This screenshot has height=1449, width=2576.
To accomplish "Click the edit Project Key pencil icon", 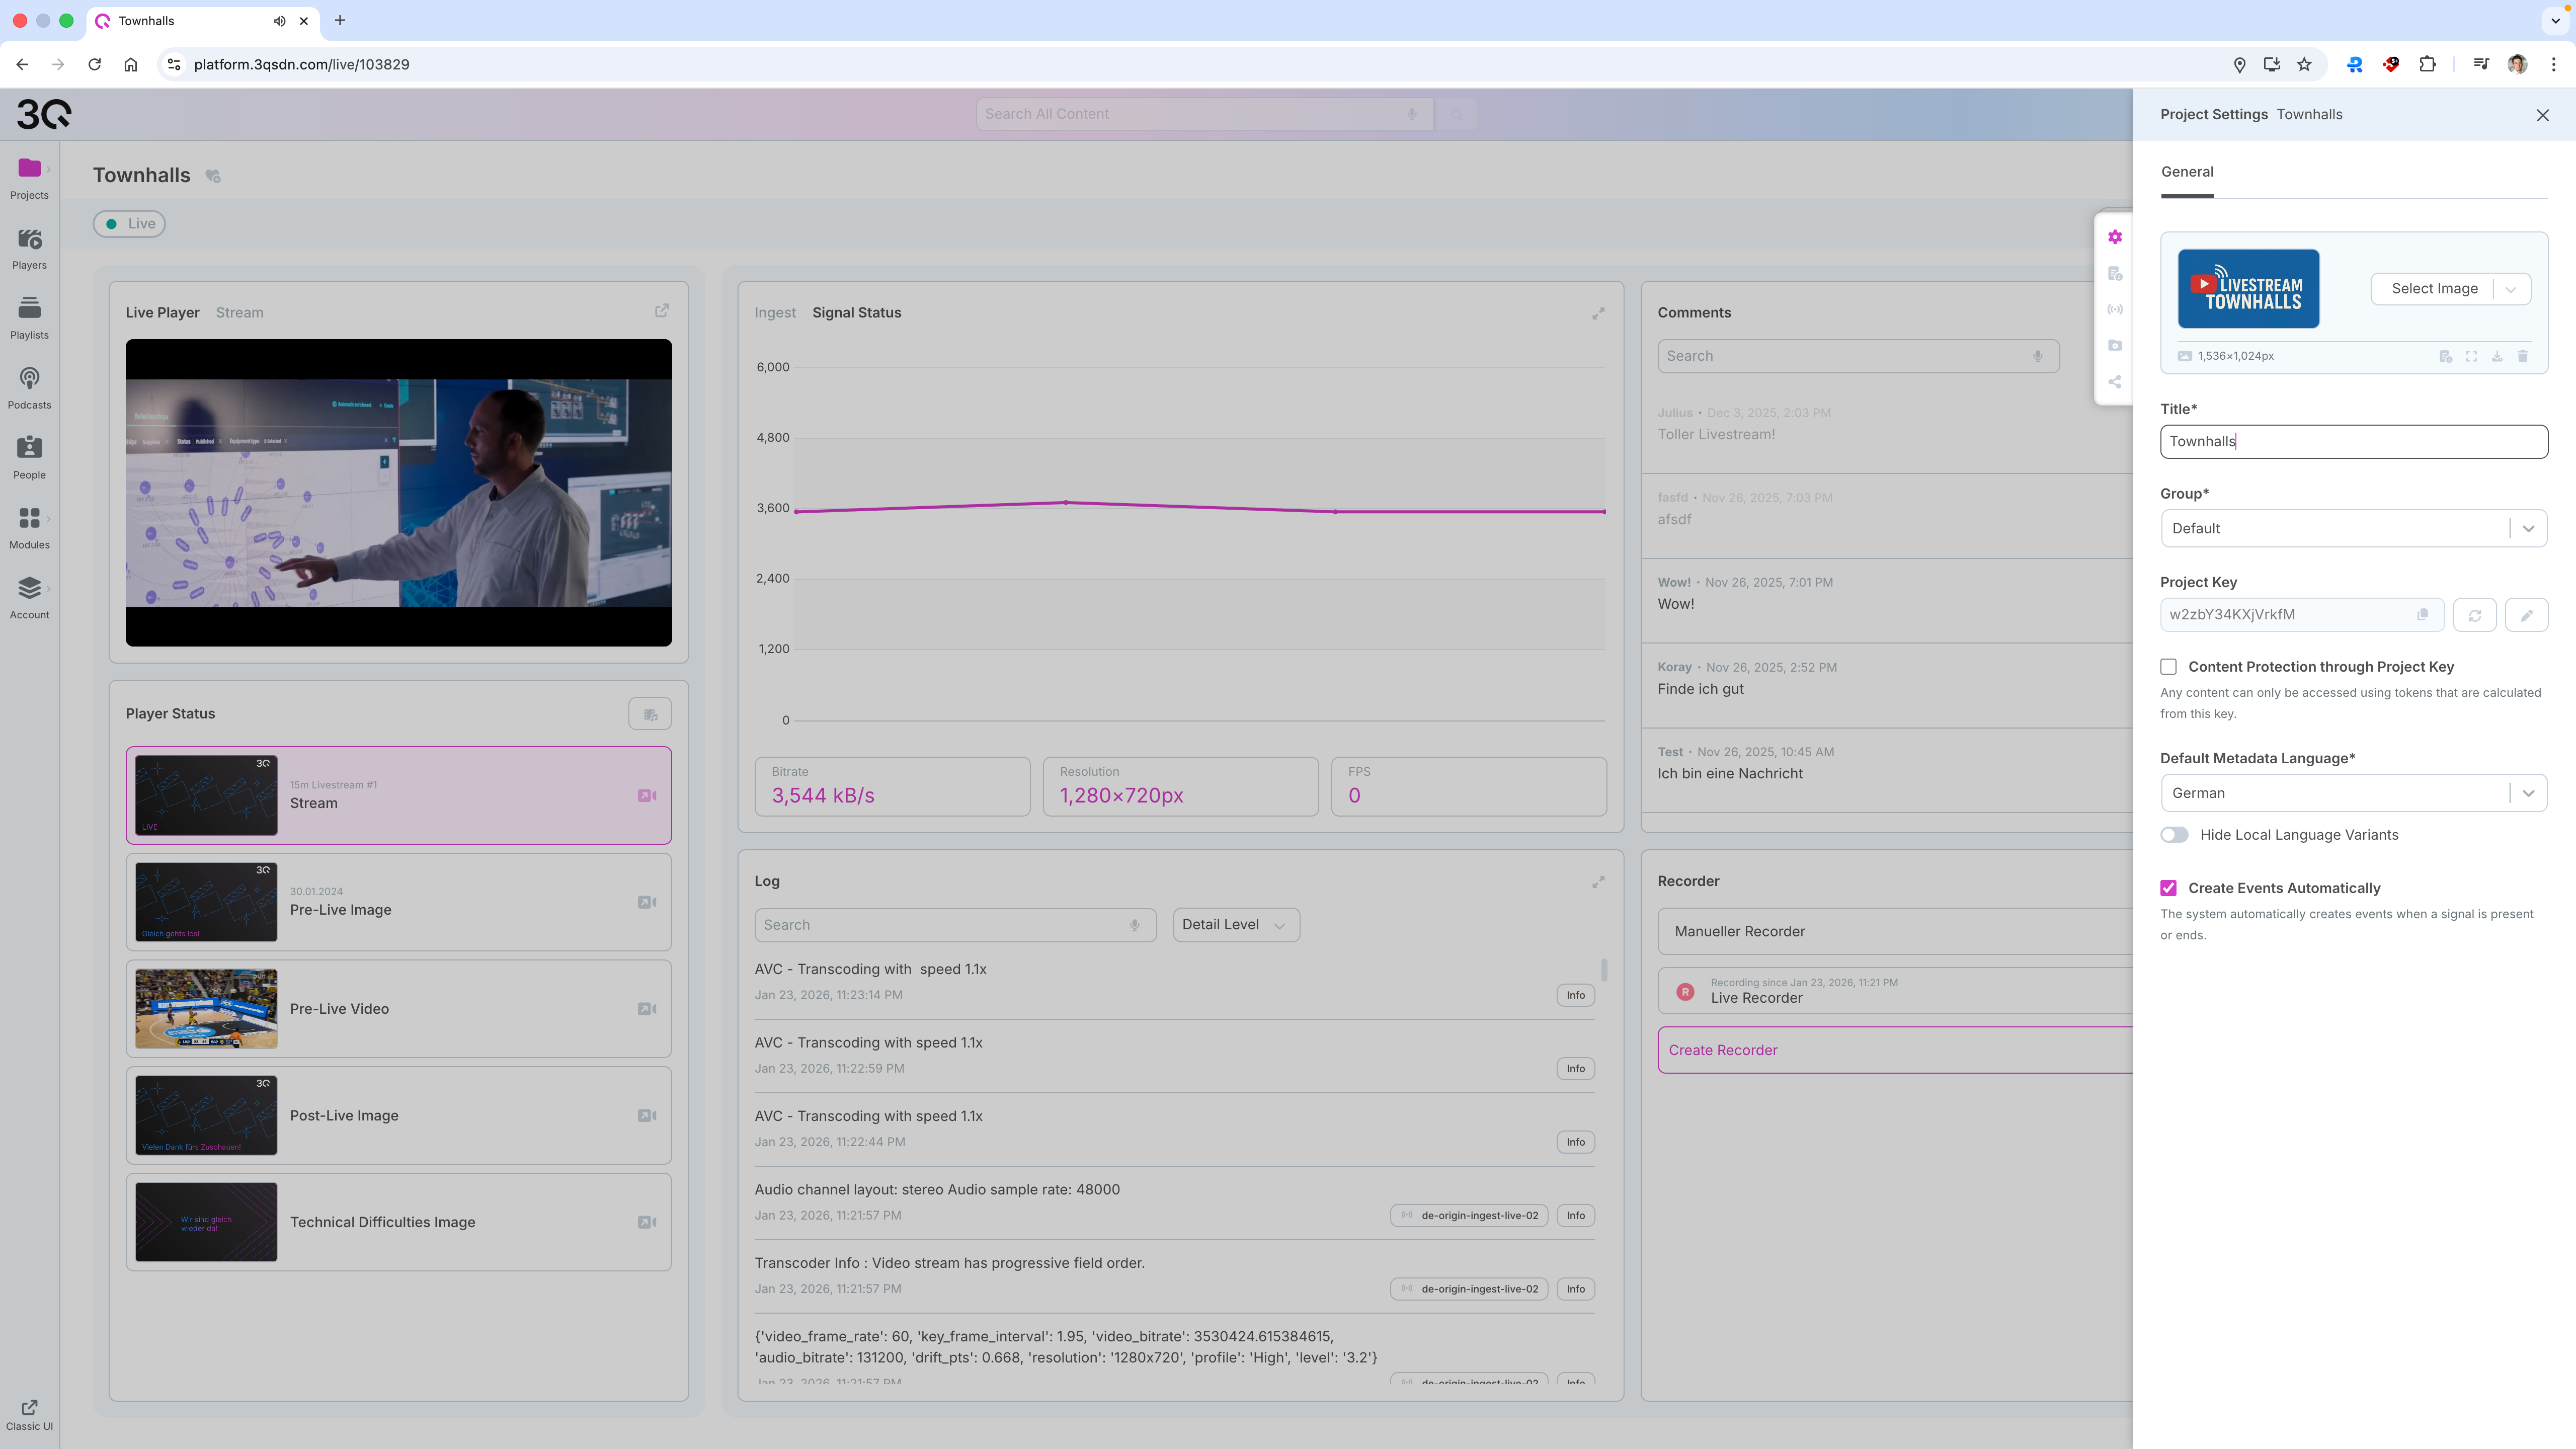I will point(2526,615).
